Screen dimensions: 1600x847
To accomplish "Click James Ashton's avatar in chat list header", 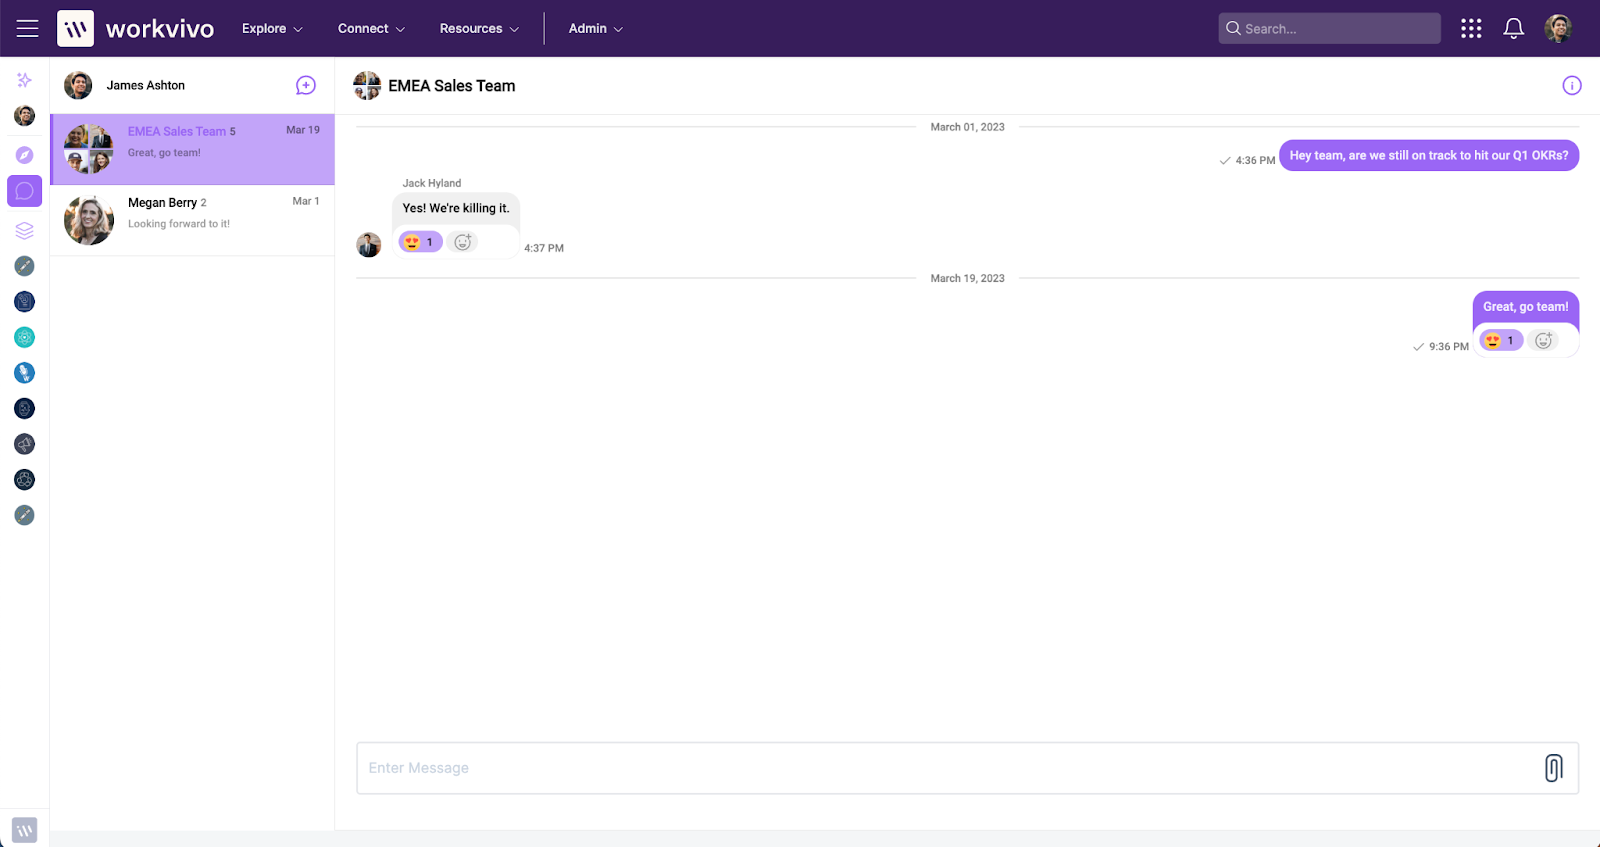I will (x=78, y=86).
